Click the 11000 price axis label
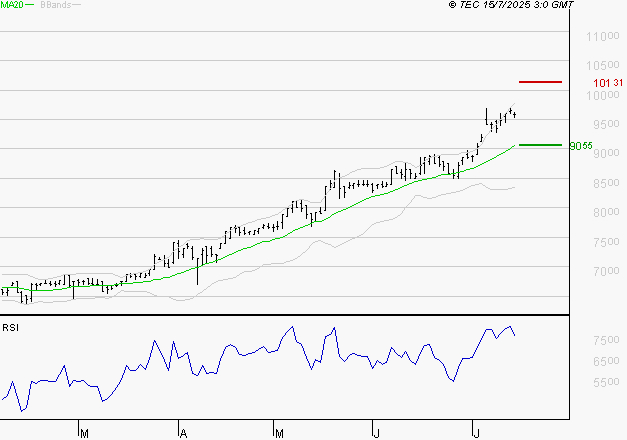This screenshot has width=627, height=440. tap(603, 37)
